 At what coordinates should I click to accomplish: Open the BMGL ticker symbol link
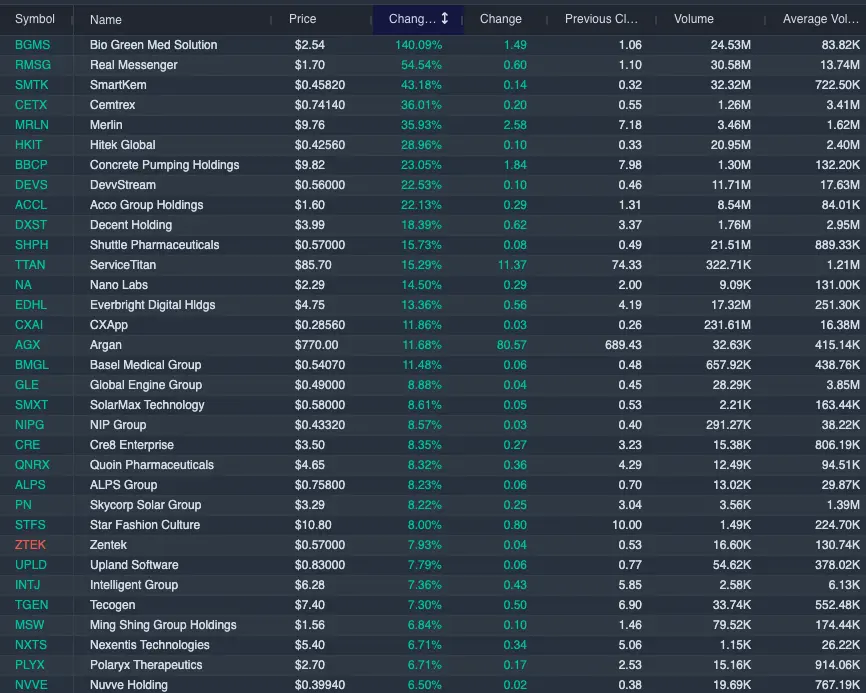[x=31, y=365]
